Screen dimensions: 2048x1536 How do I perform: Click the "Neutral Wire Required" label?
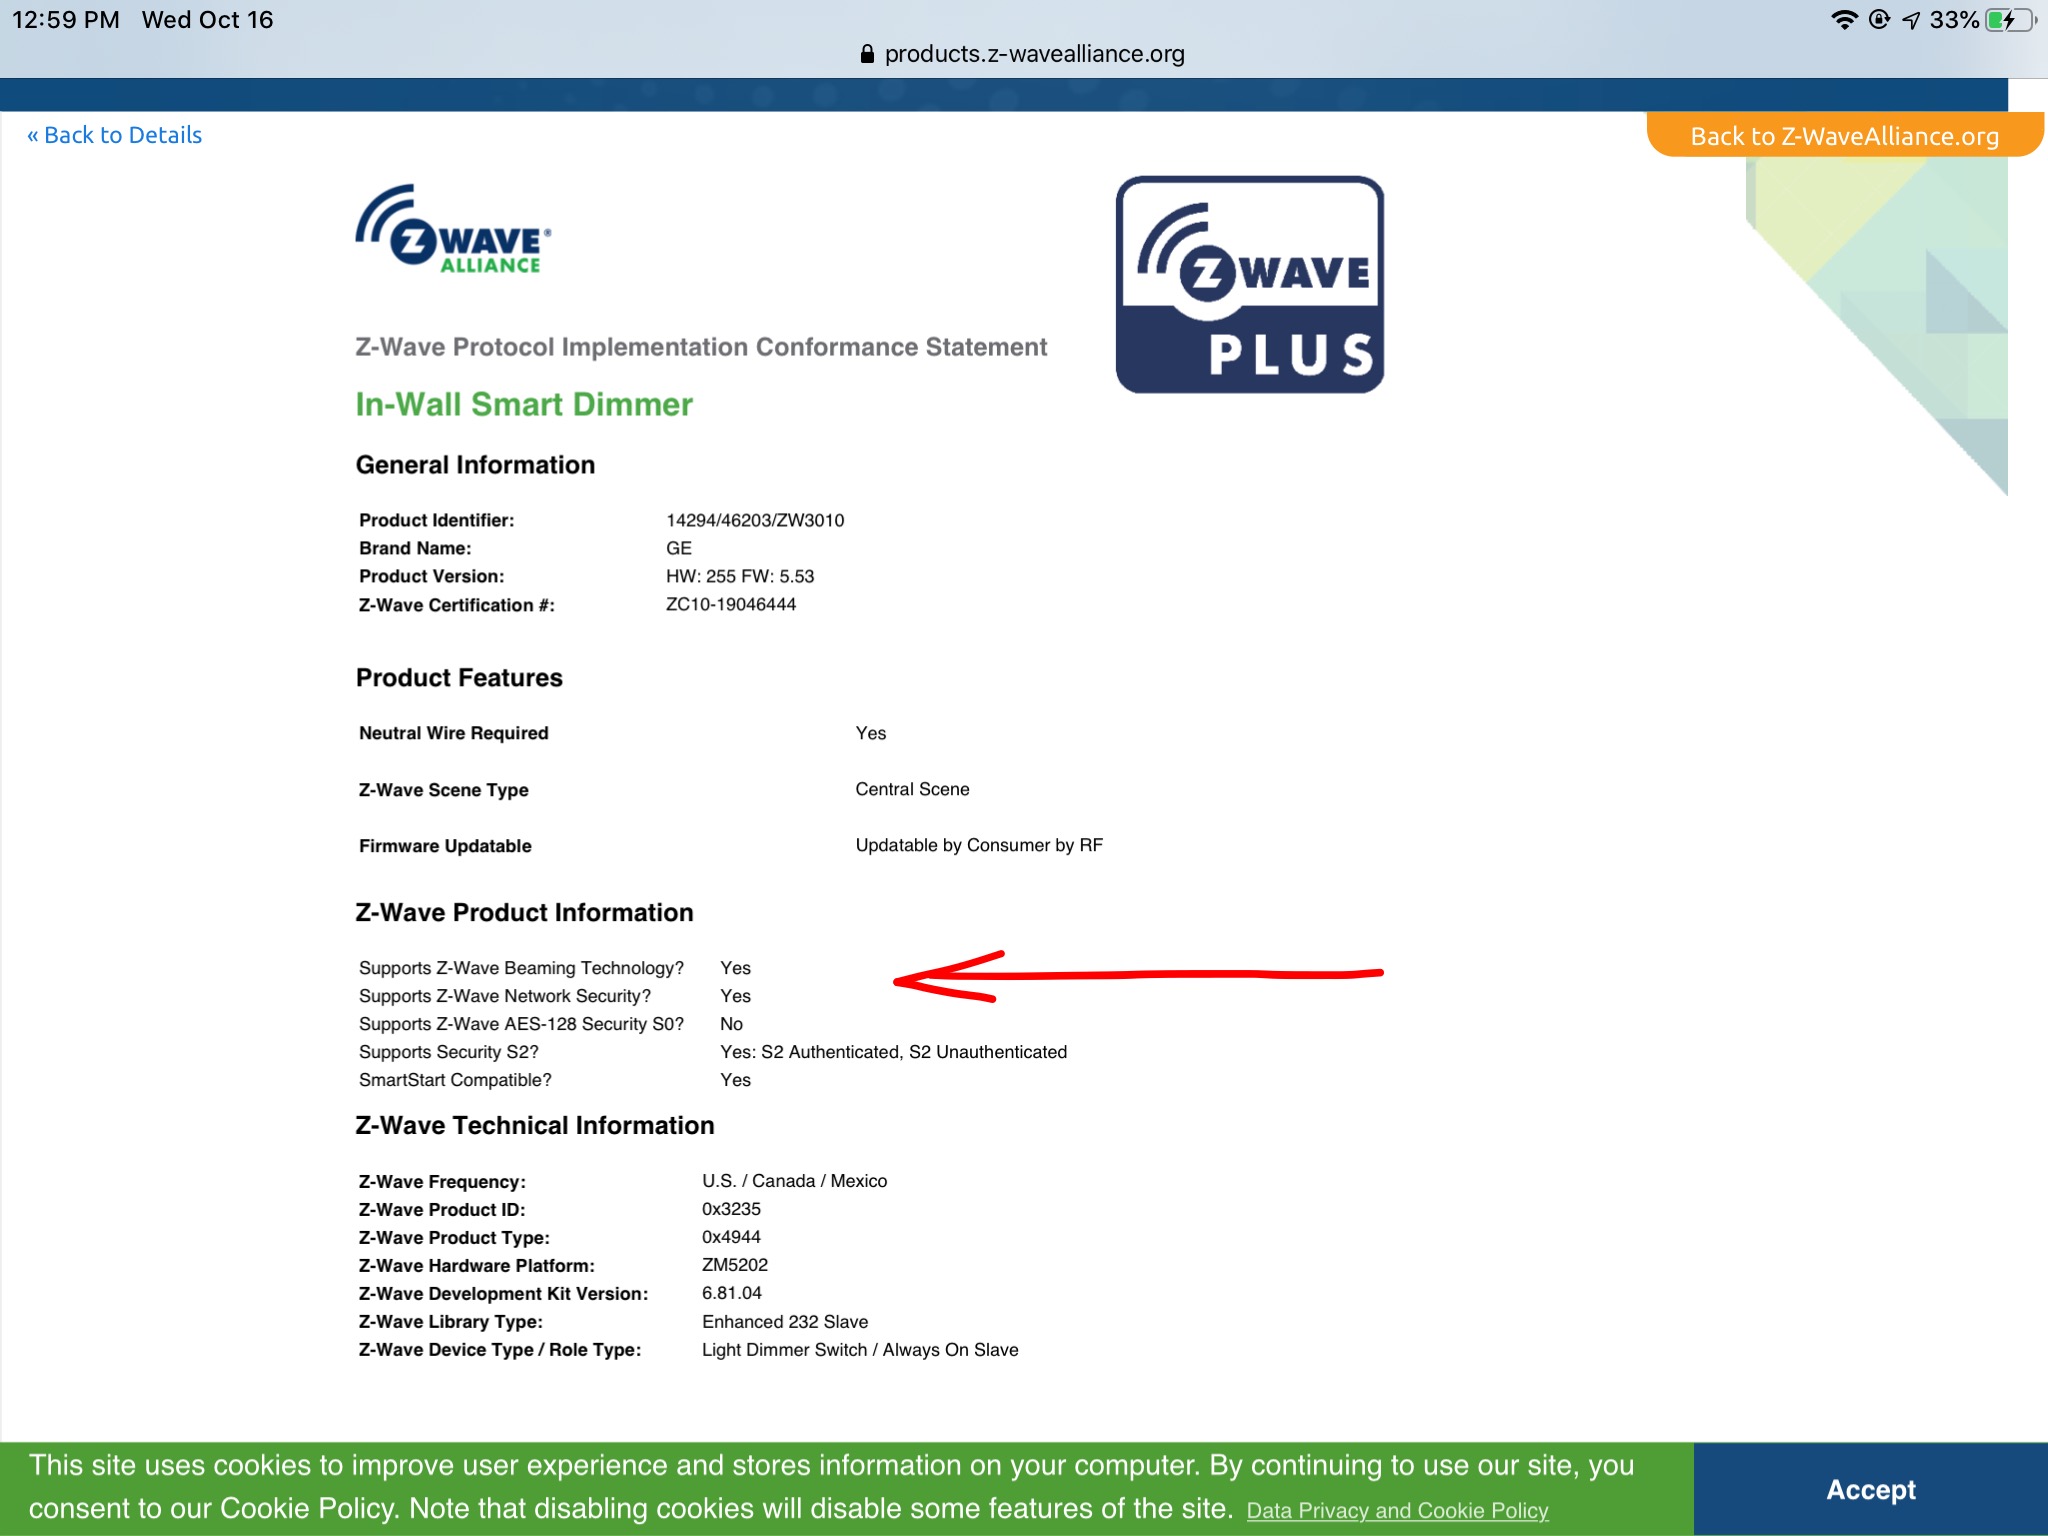[454, 733]
